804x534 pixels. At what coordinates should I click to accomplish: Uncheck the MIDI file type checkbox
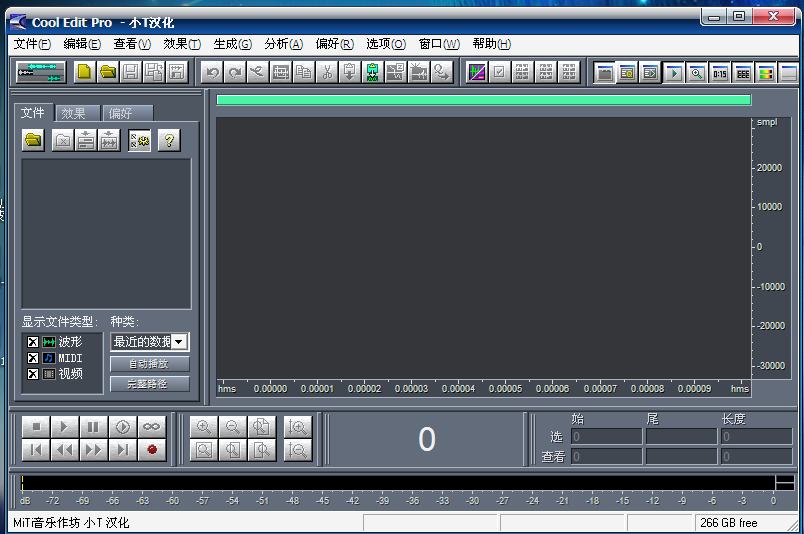pos(33,358)
